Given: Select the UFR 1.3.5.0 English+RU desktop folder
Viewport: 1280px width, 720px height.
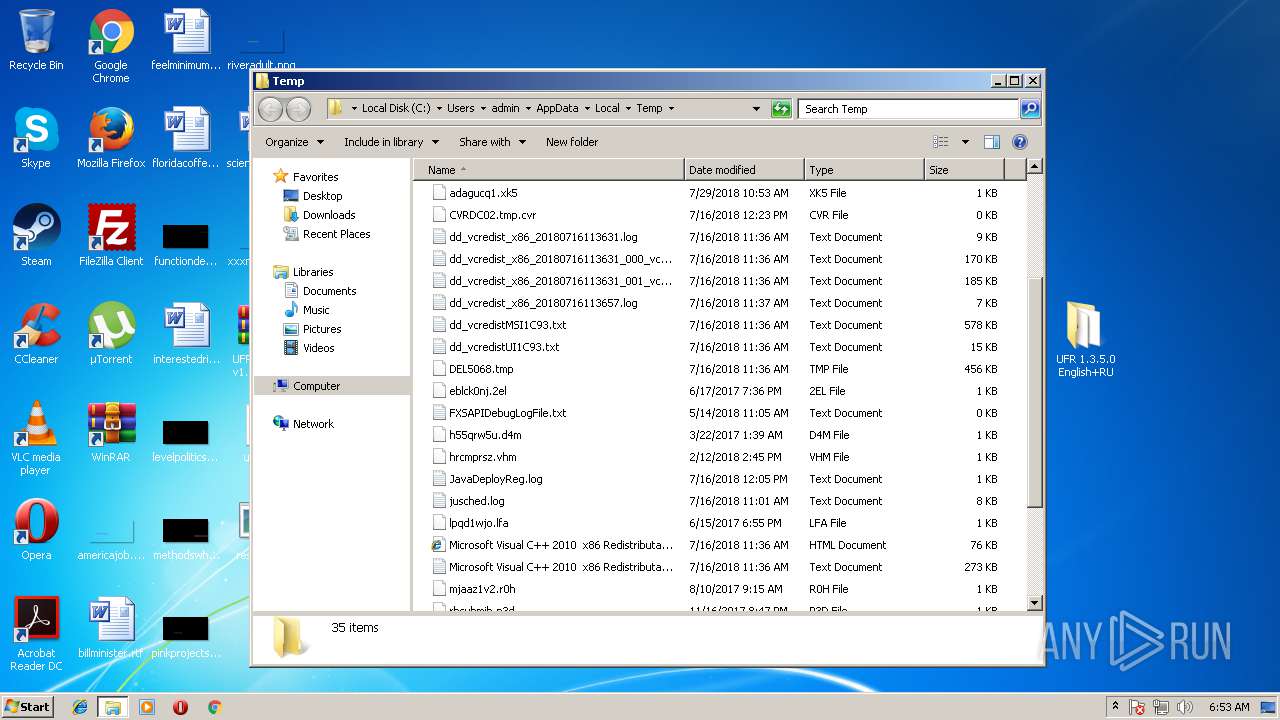Looking at the screenshot, I should [x=1085, y=340].
